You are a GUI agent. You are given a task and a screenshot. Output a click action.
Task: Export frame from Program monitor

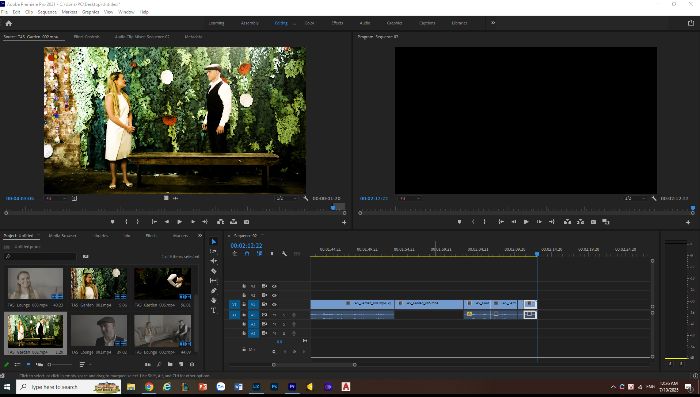click(x=593, y=221)
